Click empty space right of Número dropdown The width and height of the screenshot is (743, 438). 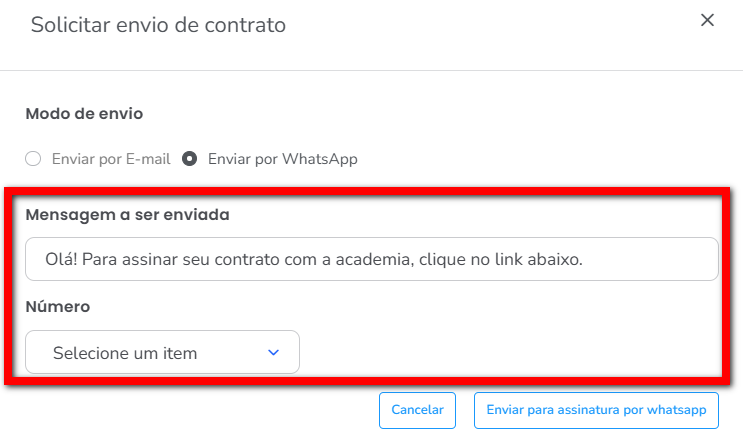click(500, 352)
